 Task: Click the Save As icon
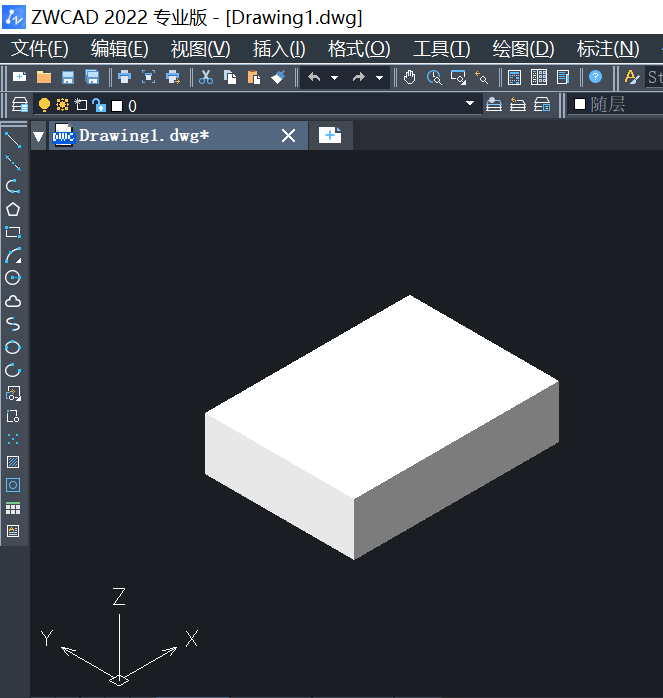92,77
